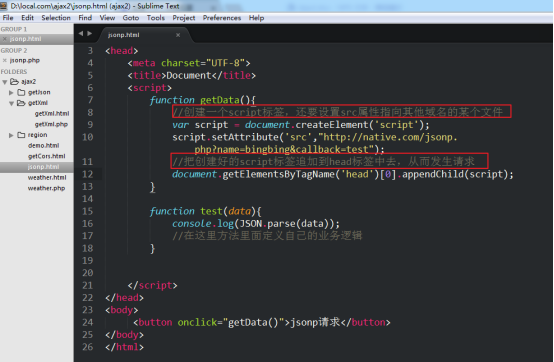Select jsonp.html in folder tree

point(43,167)
